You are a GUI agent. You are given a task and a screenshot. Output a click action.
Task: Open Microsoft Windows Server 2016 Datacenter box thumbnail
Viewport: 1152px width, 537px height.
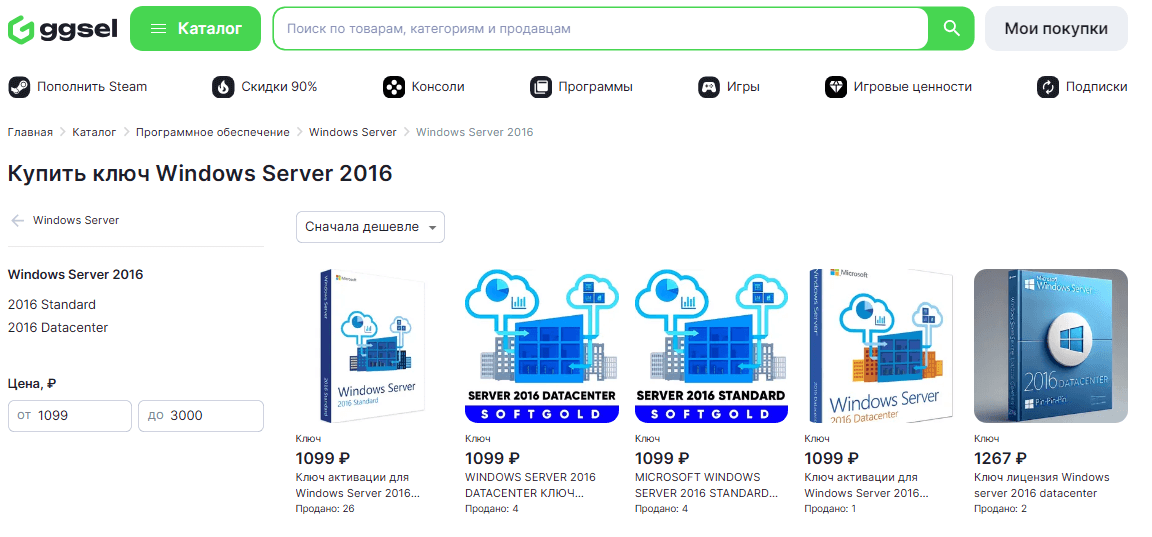click(881, 346)
